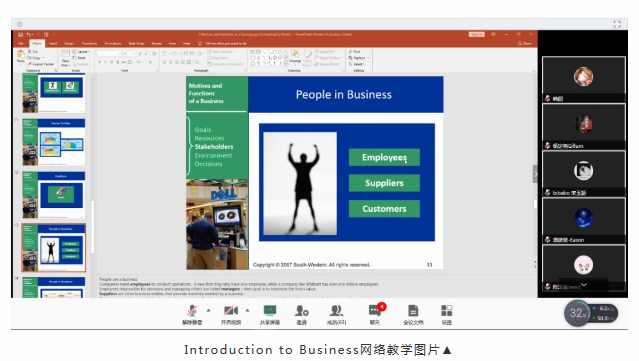
Task: Switch to the Design ribbon tab
Action: point(69,43)
